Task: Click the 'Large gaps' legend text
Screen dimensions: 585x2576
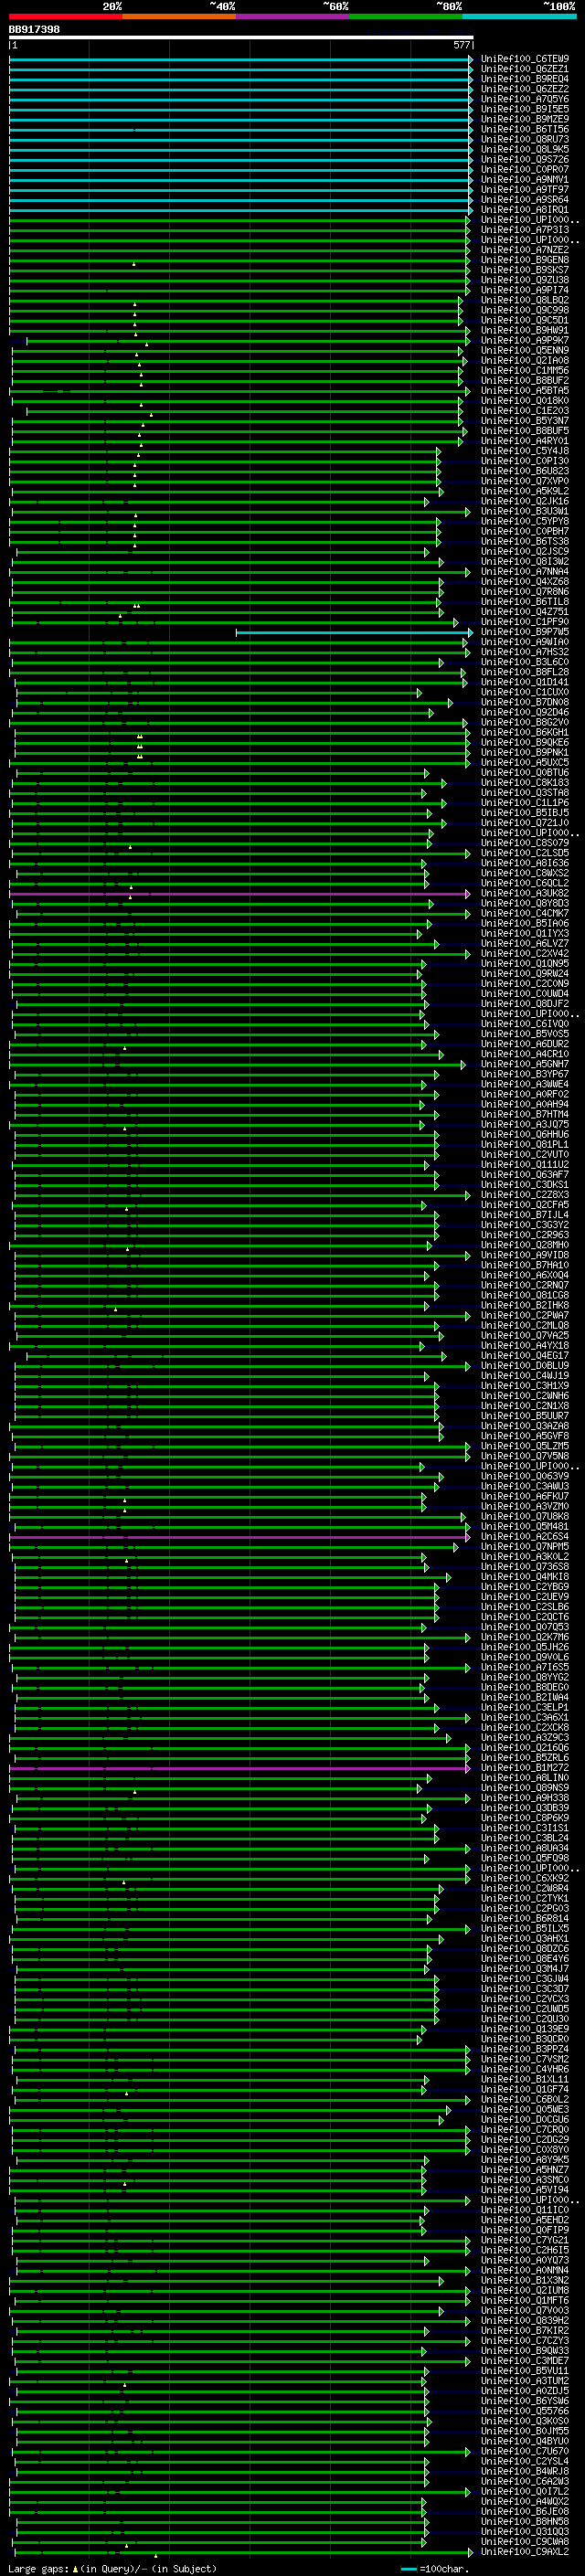Action: click(38, 2569)
